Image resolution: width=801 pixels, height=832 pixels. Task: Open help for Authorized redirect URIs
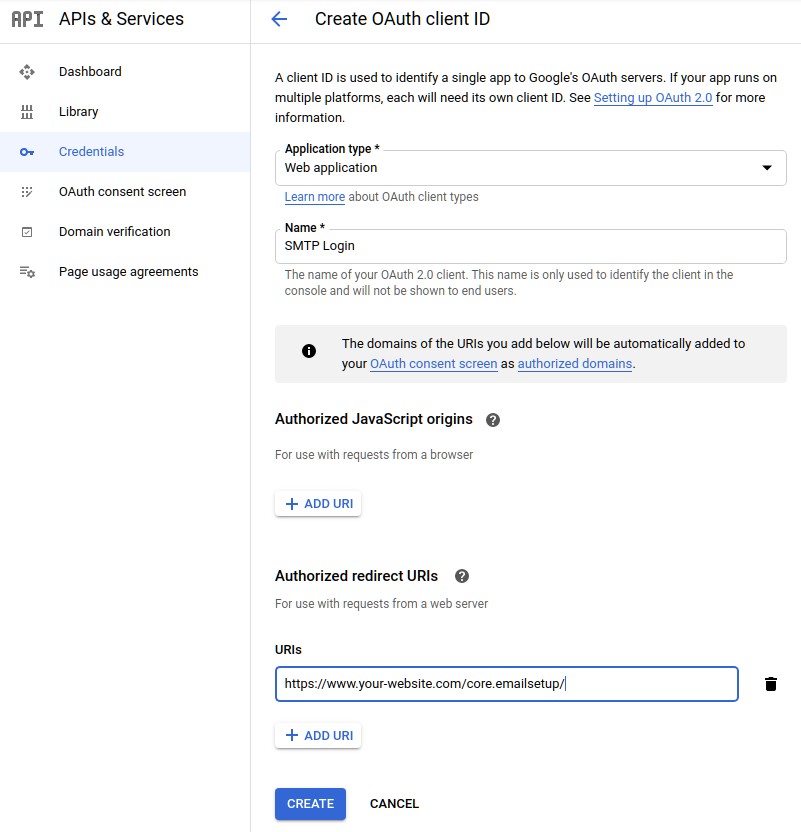[462, 576]
